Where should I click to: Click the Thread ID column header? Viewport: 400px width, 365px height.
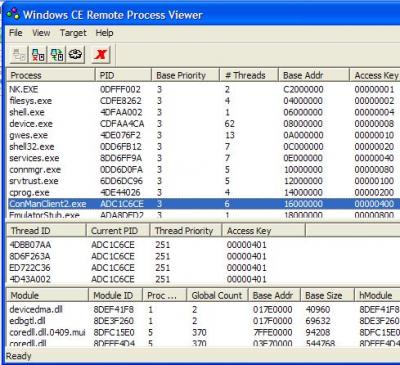[46, 231]
